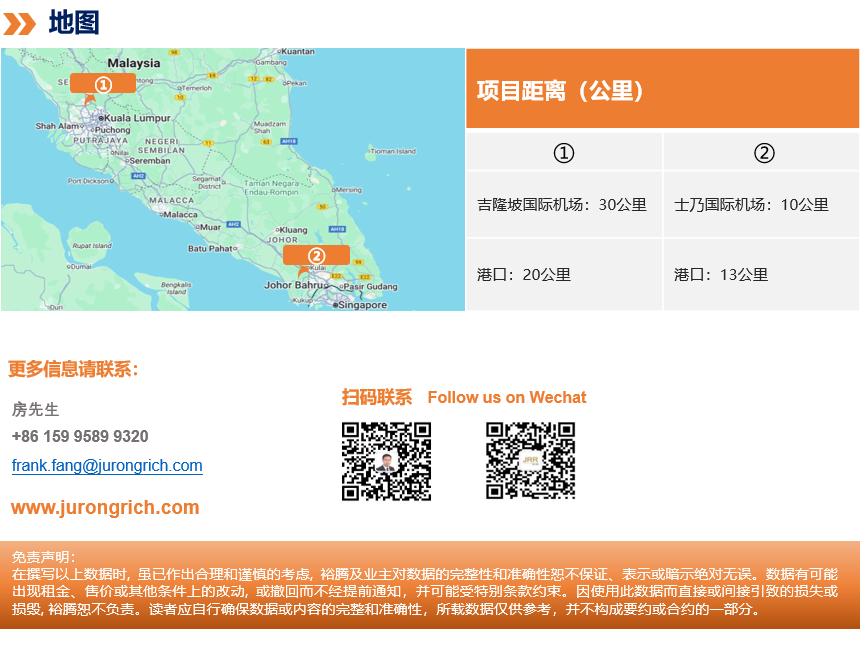861x666 pixels.
Task: Click the 更多信息请联系 heading
Action: tap(74, 370)
